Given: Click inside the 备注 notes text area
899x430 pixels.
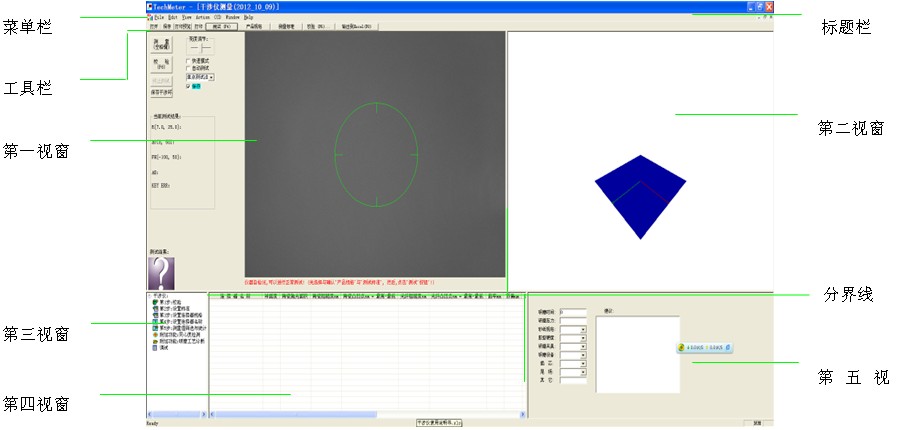Looking at the screenshot, I should [x=638, y=354].
